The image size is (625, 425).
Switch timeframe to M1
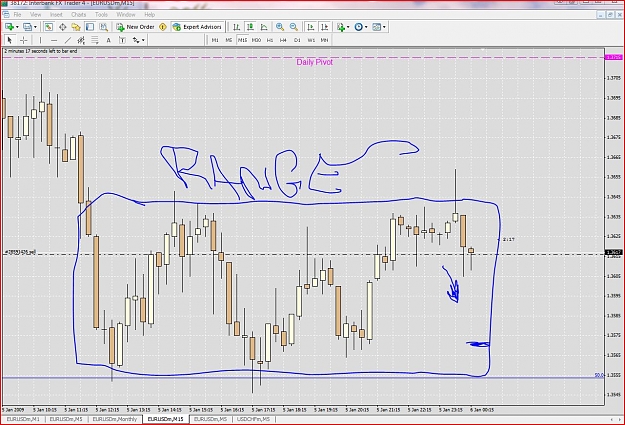coord(215,40)
